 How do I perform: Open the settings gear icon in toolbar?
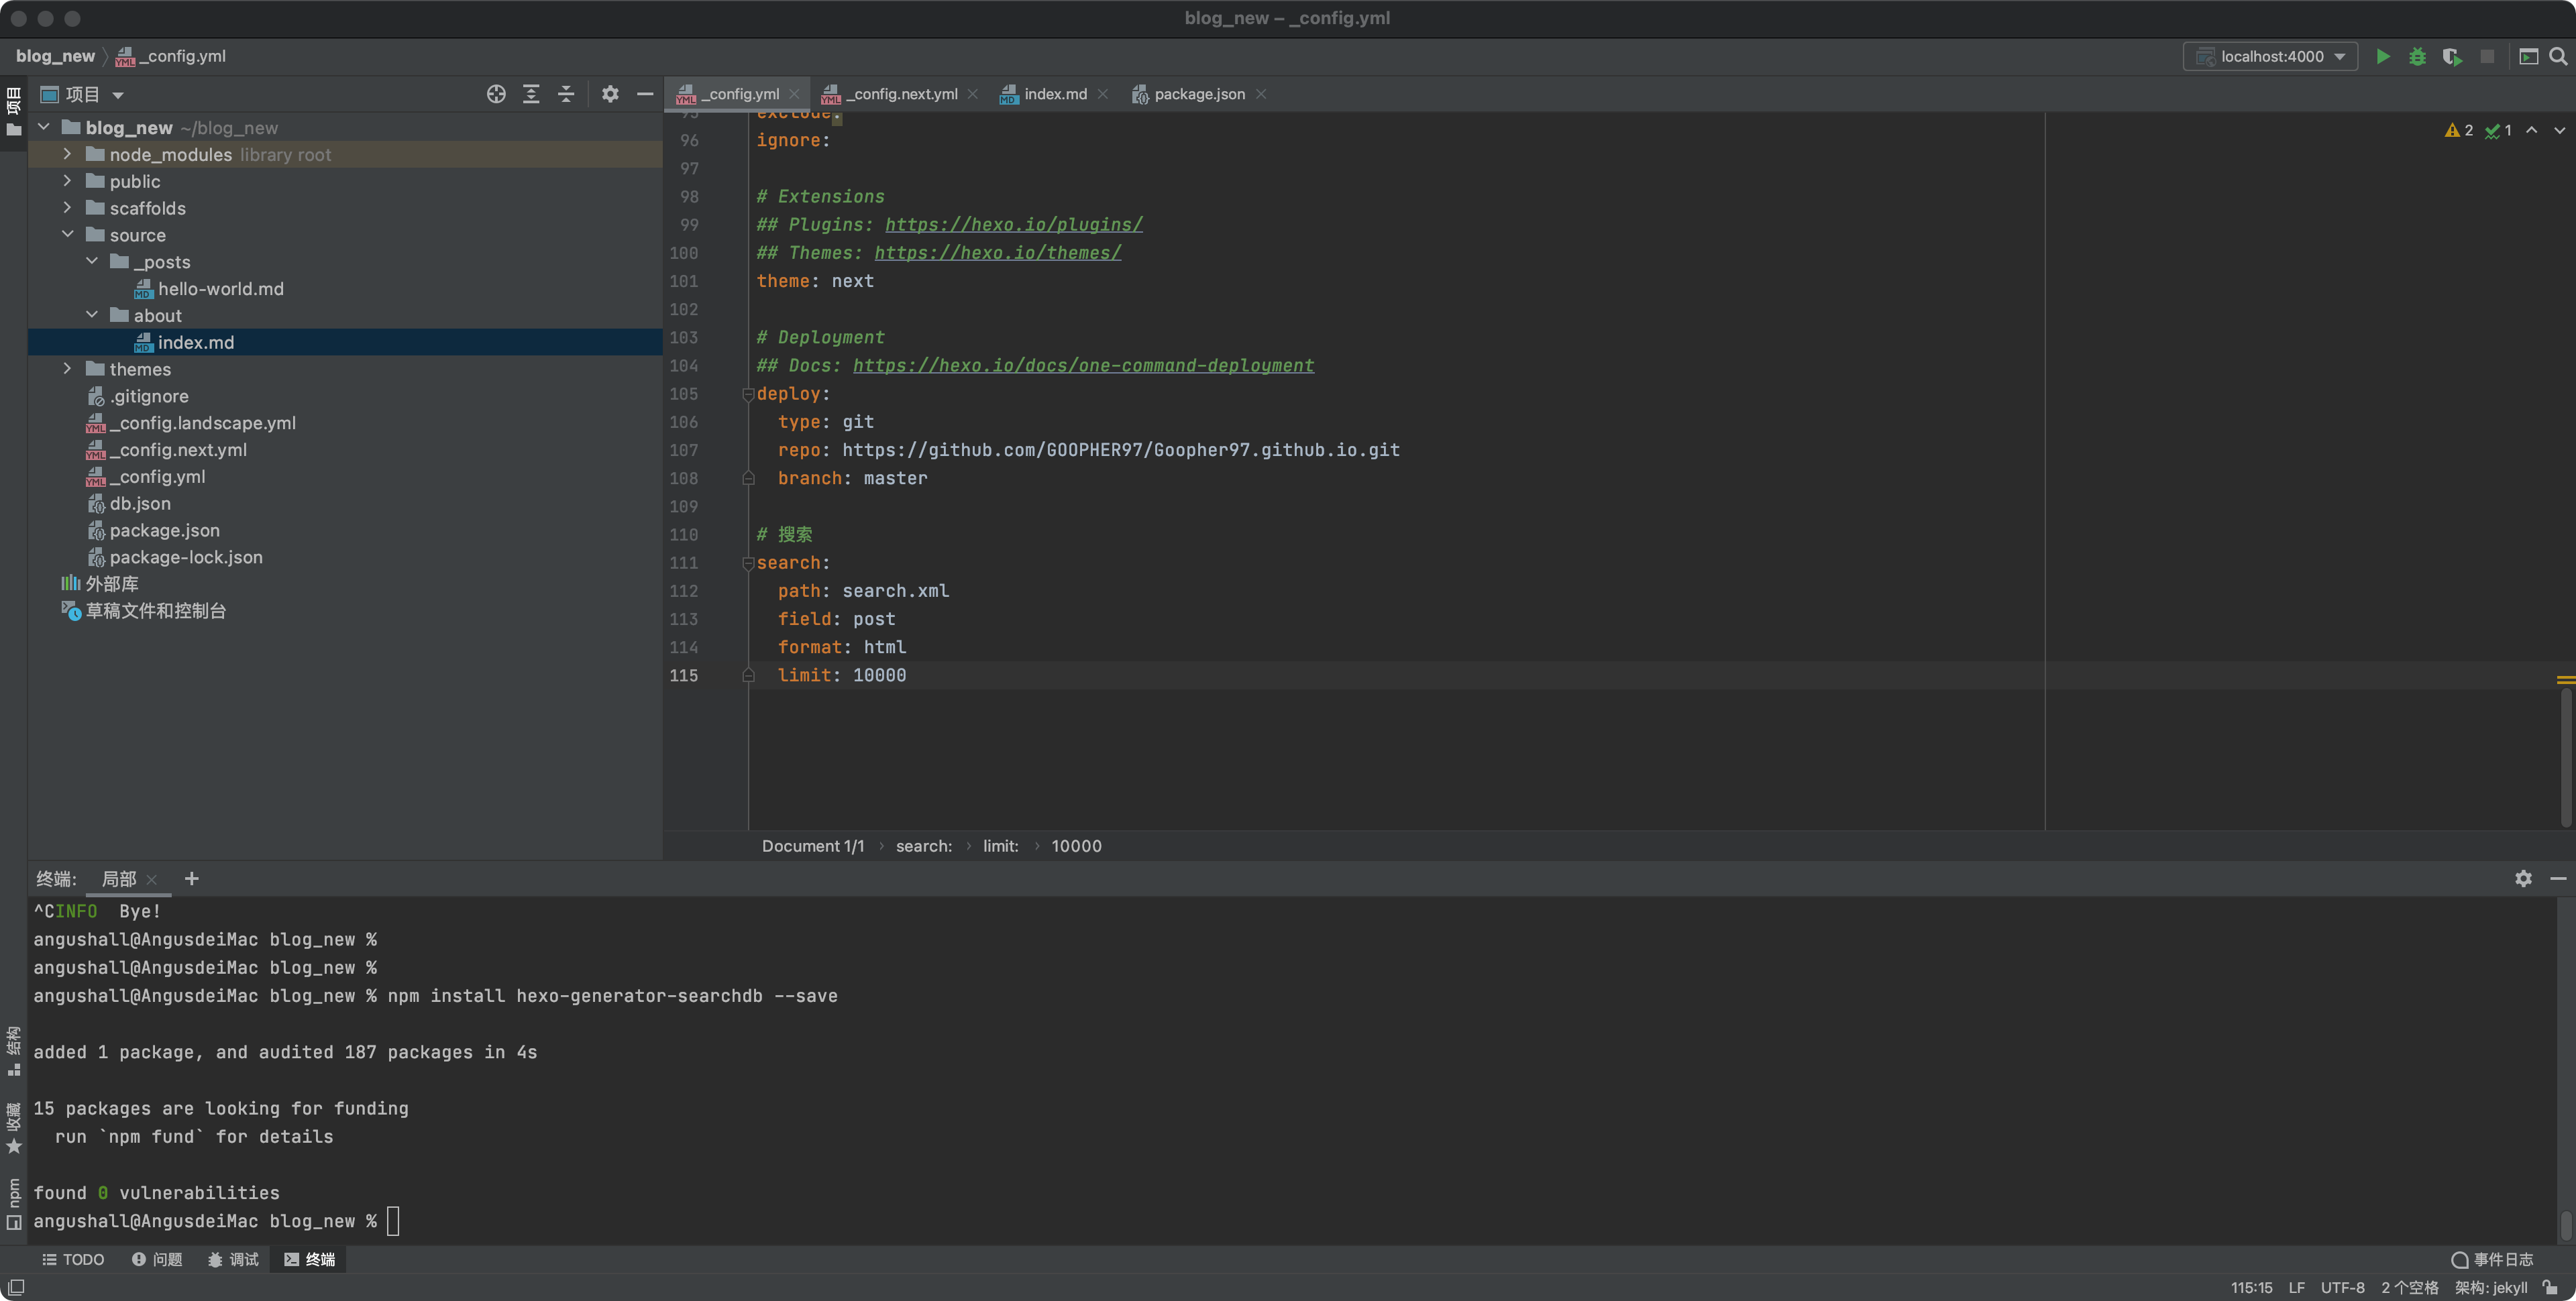(609, 93)
